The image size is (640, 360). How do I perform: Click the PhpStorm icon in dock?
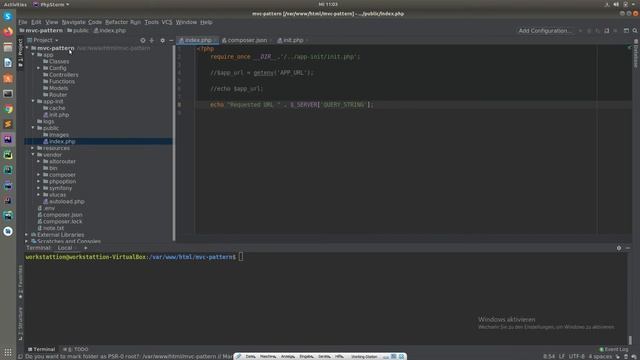[x=8, y=140]
